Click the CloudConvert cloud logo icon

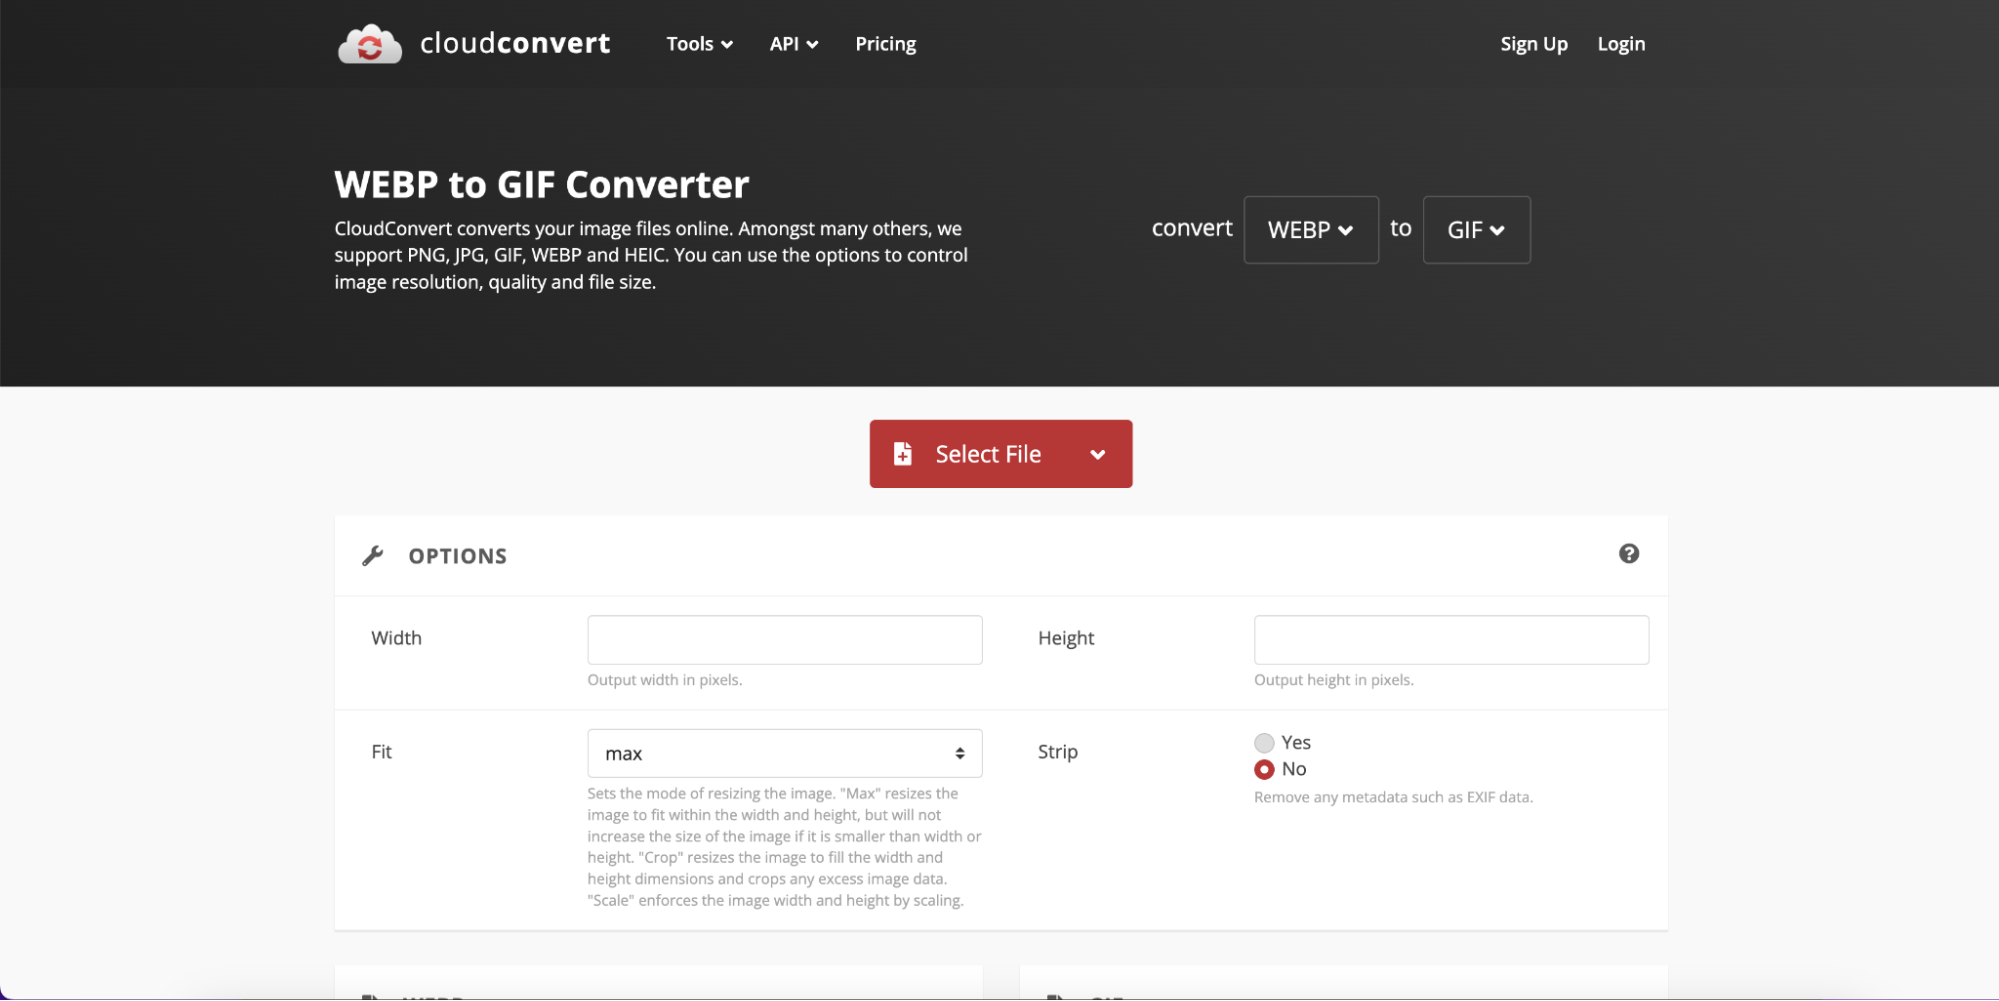click(x=370, y=44)
